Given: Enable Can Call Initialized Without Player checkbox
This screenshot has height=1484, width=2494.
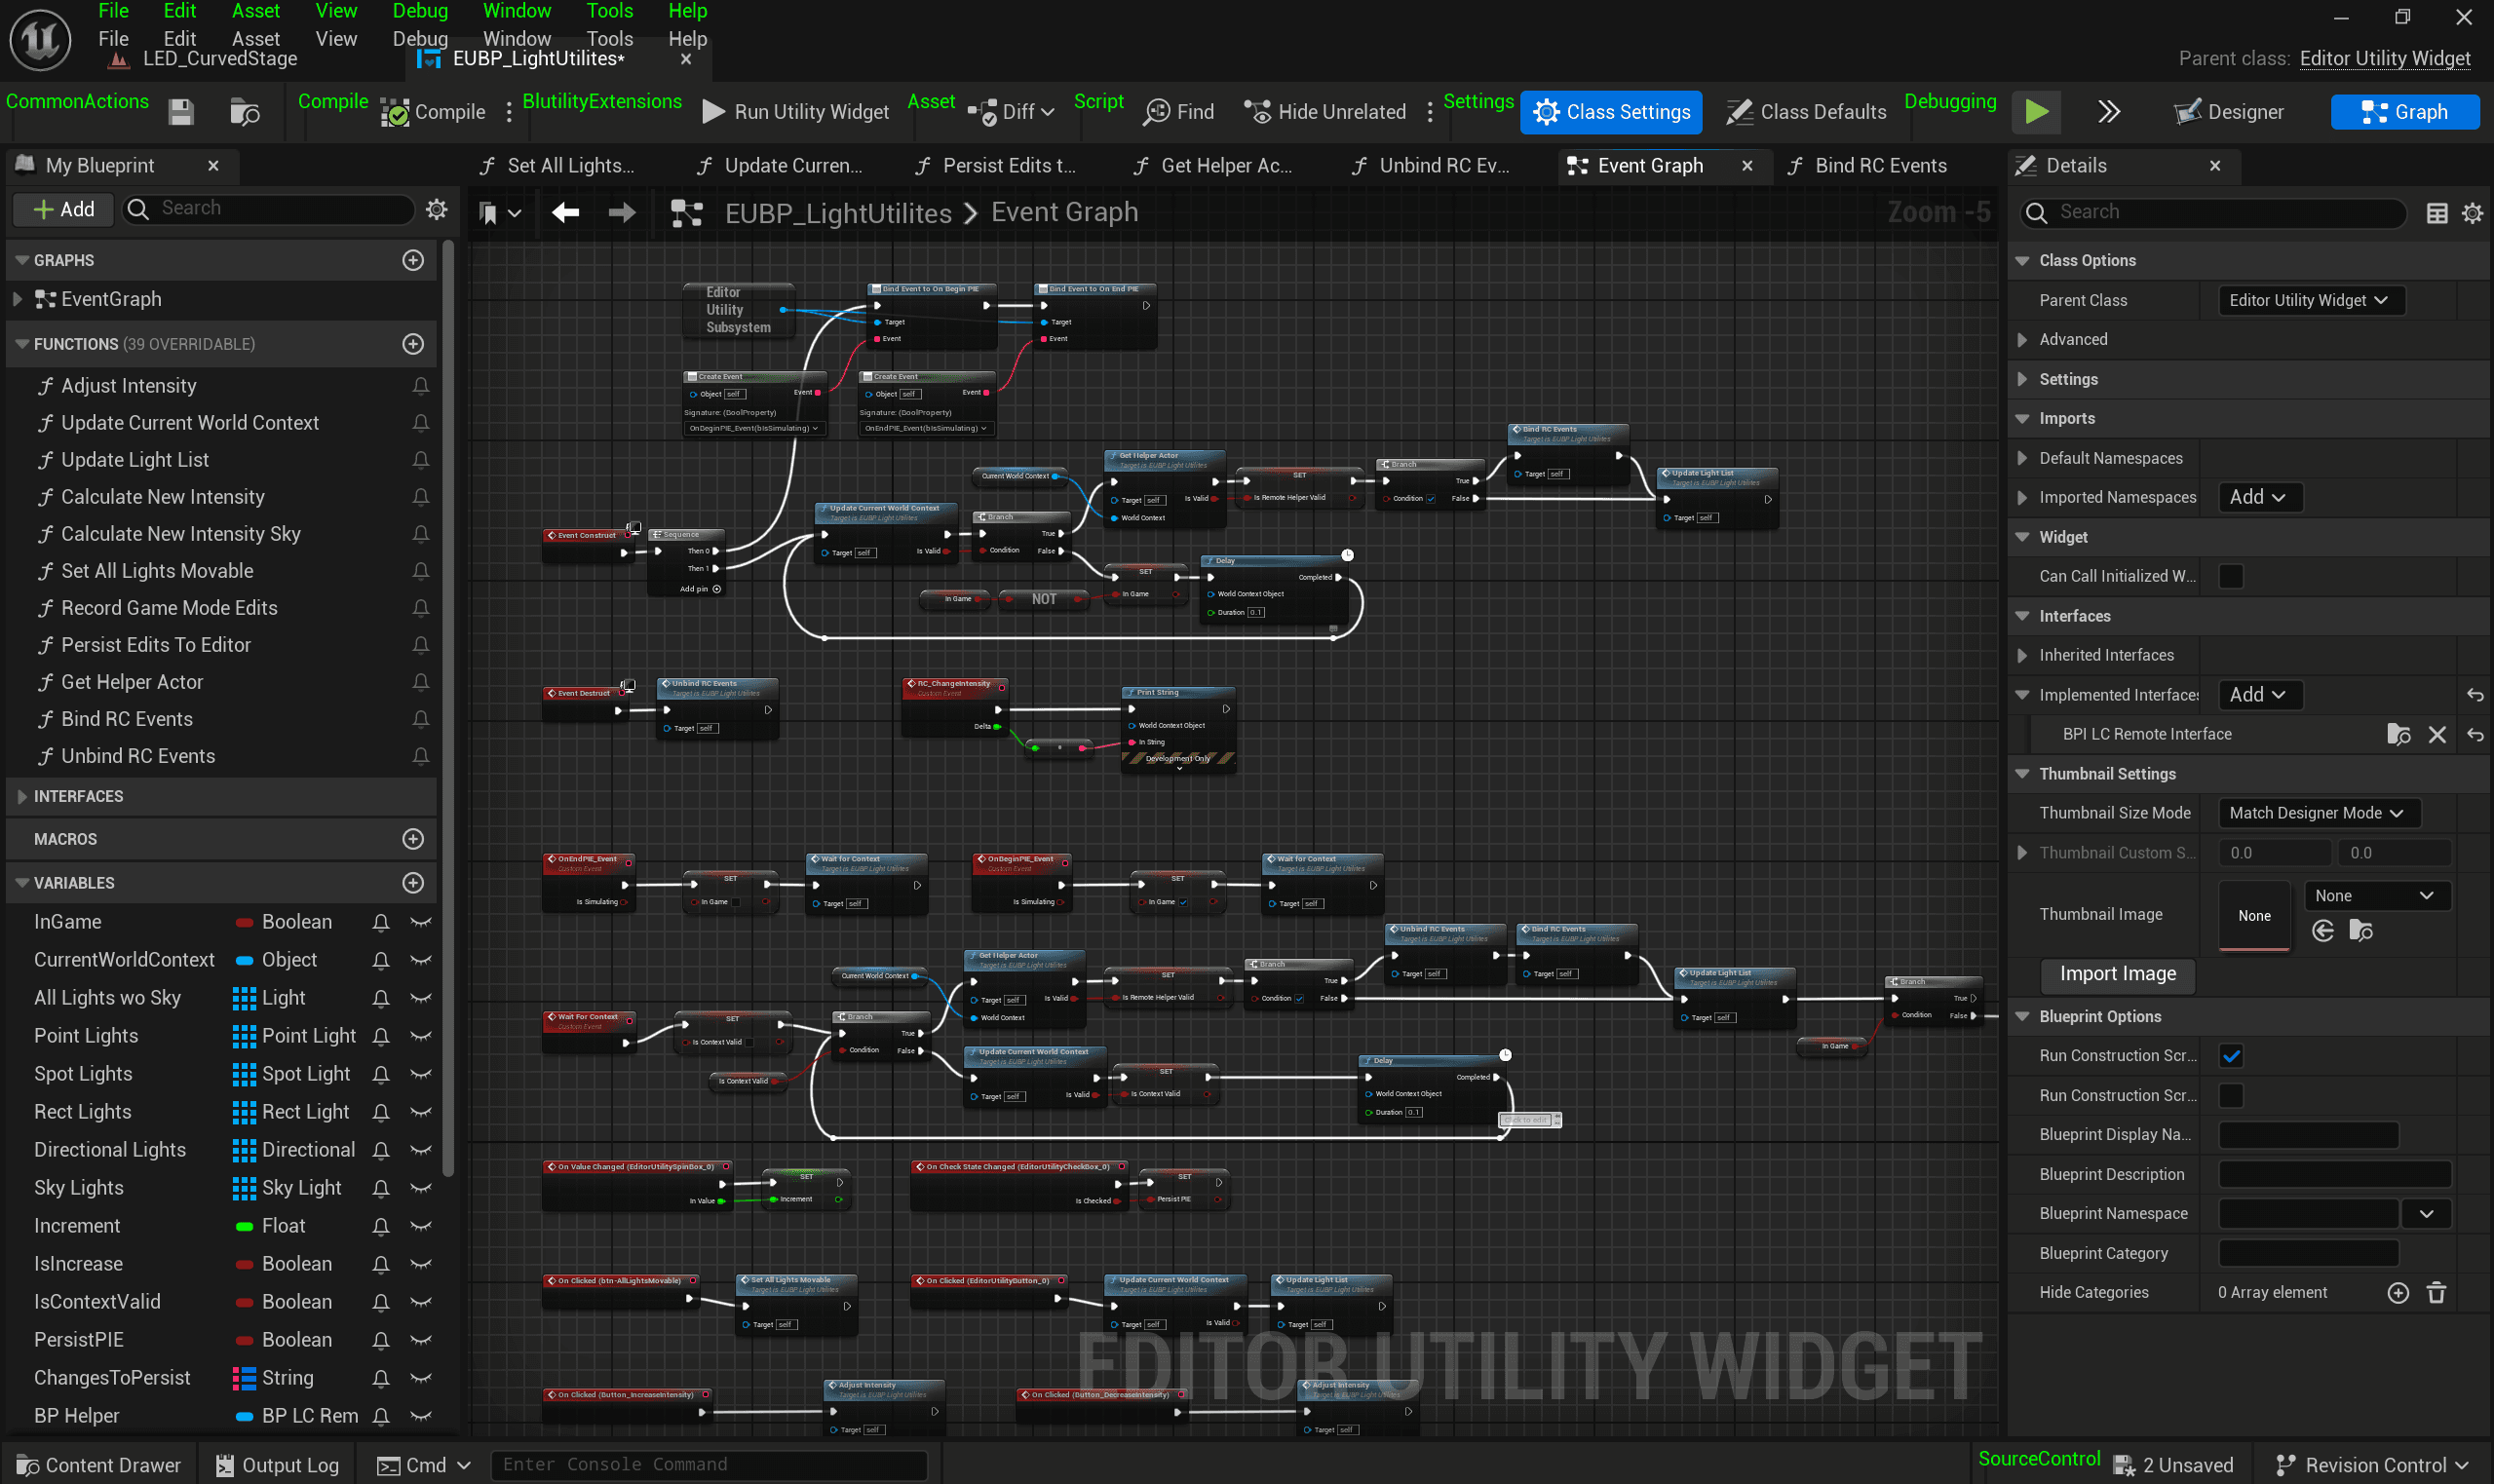Looking at the screenshot, I should coord(2230,576).
